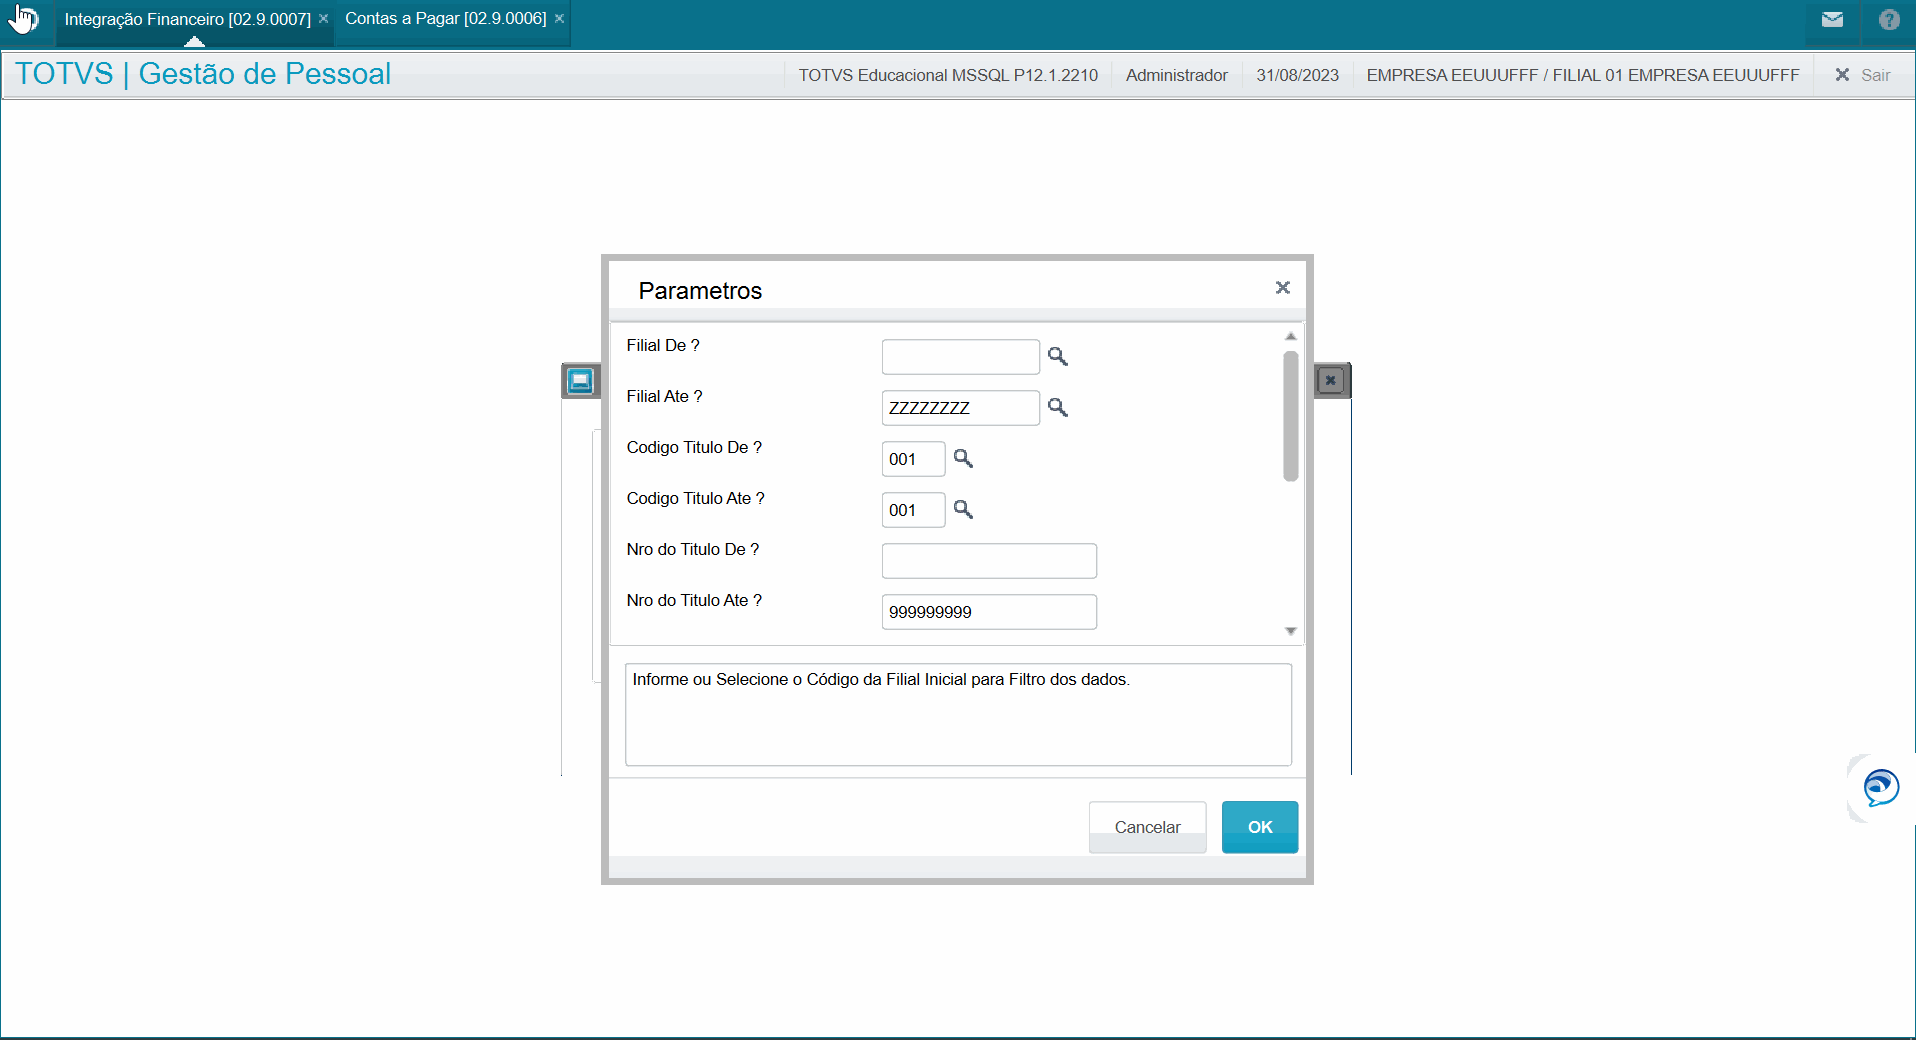Click the date 31/08/2023
The image size is (1916, 1040).
point(1297,75)
